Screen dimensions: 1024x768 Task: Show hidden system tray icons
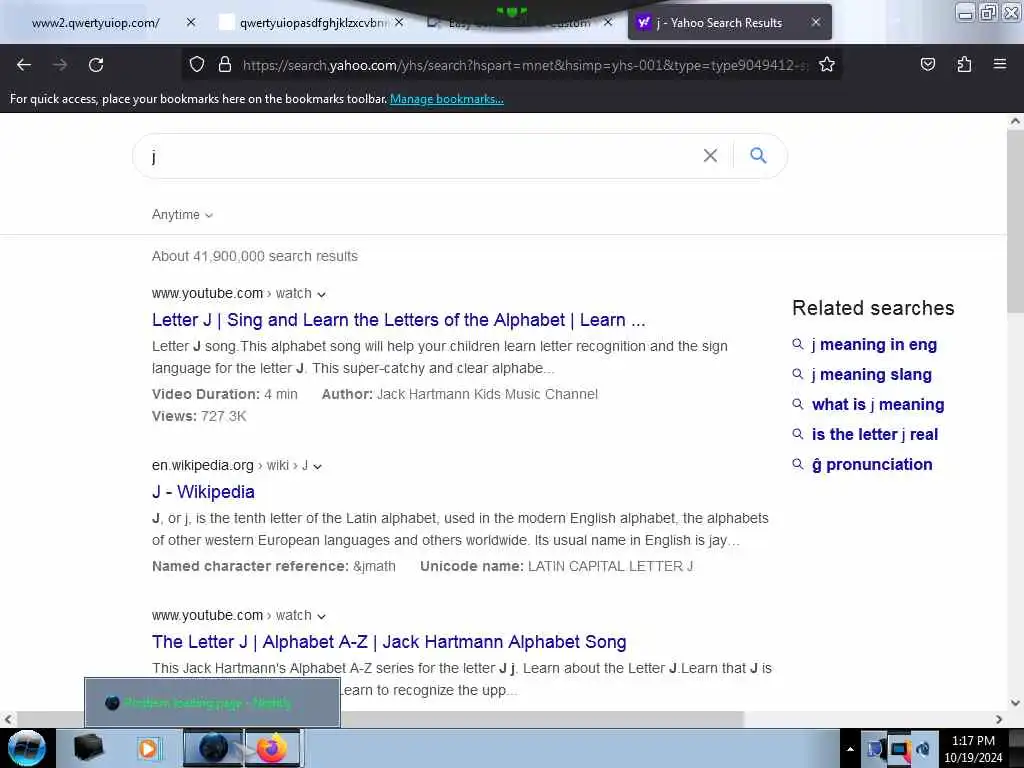tap(850, 749)
